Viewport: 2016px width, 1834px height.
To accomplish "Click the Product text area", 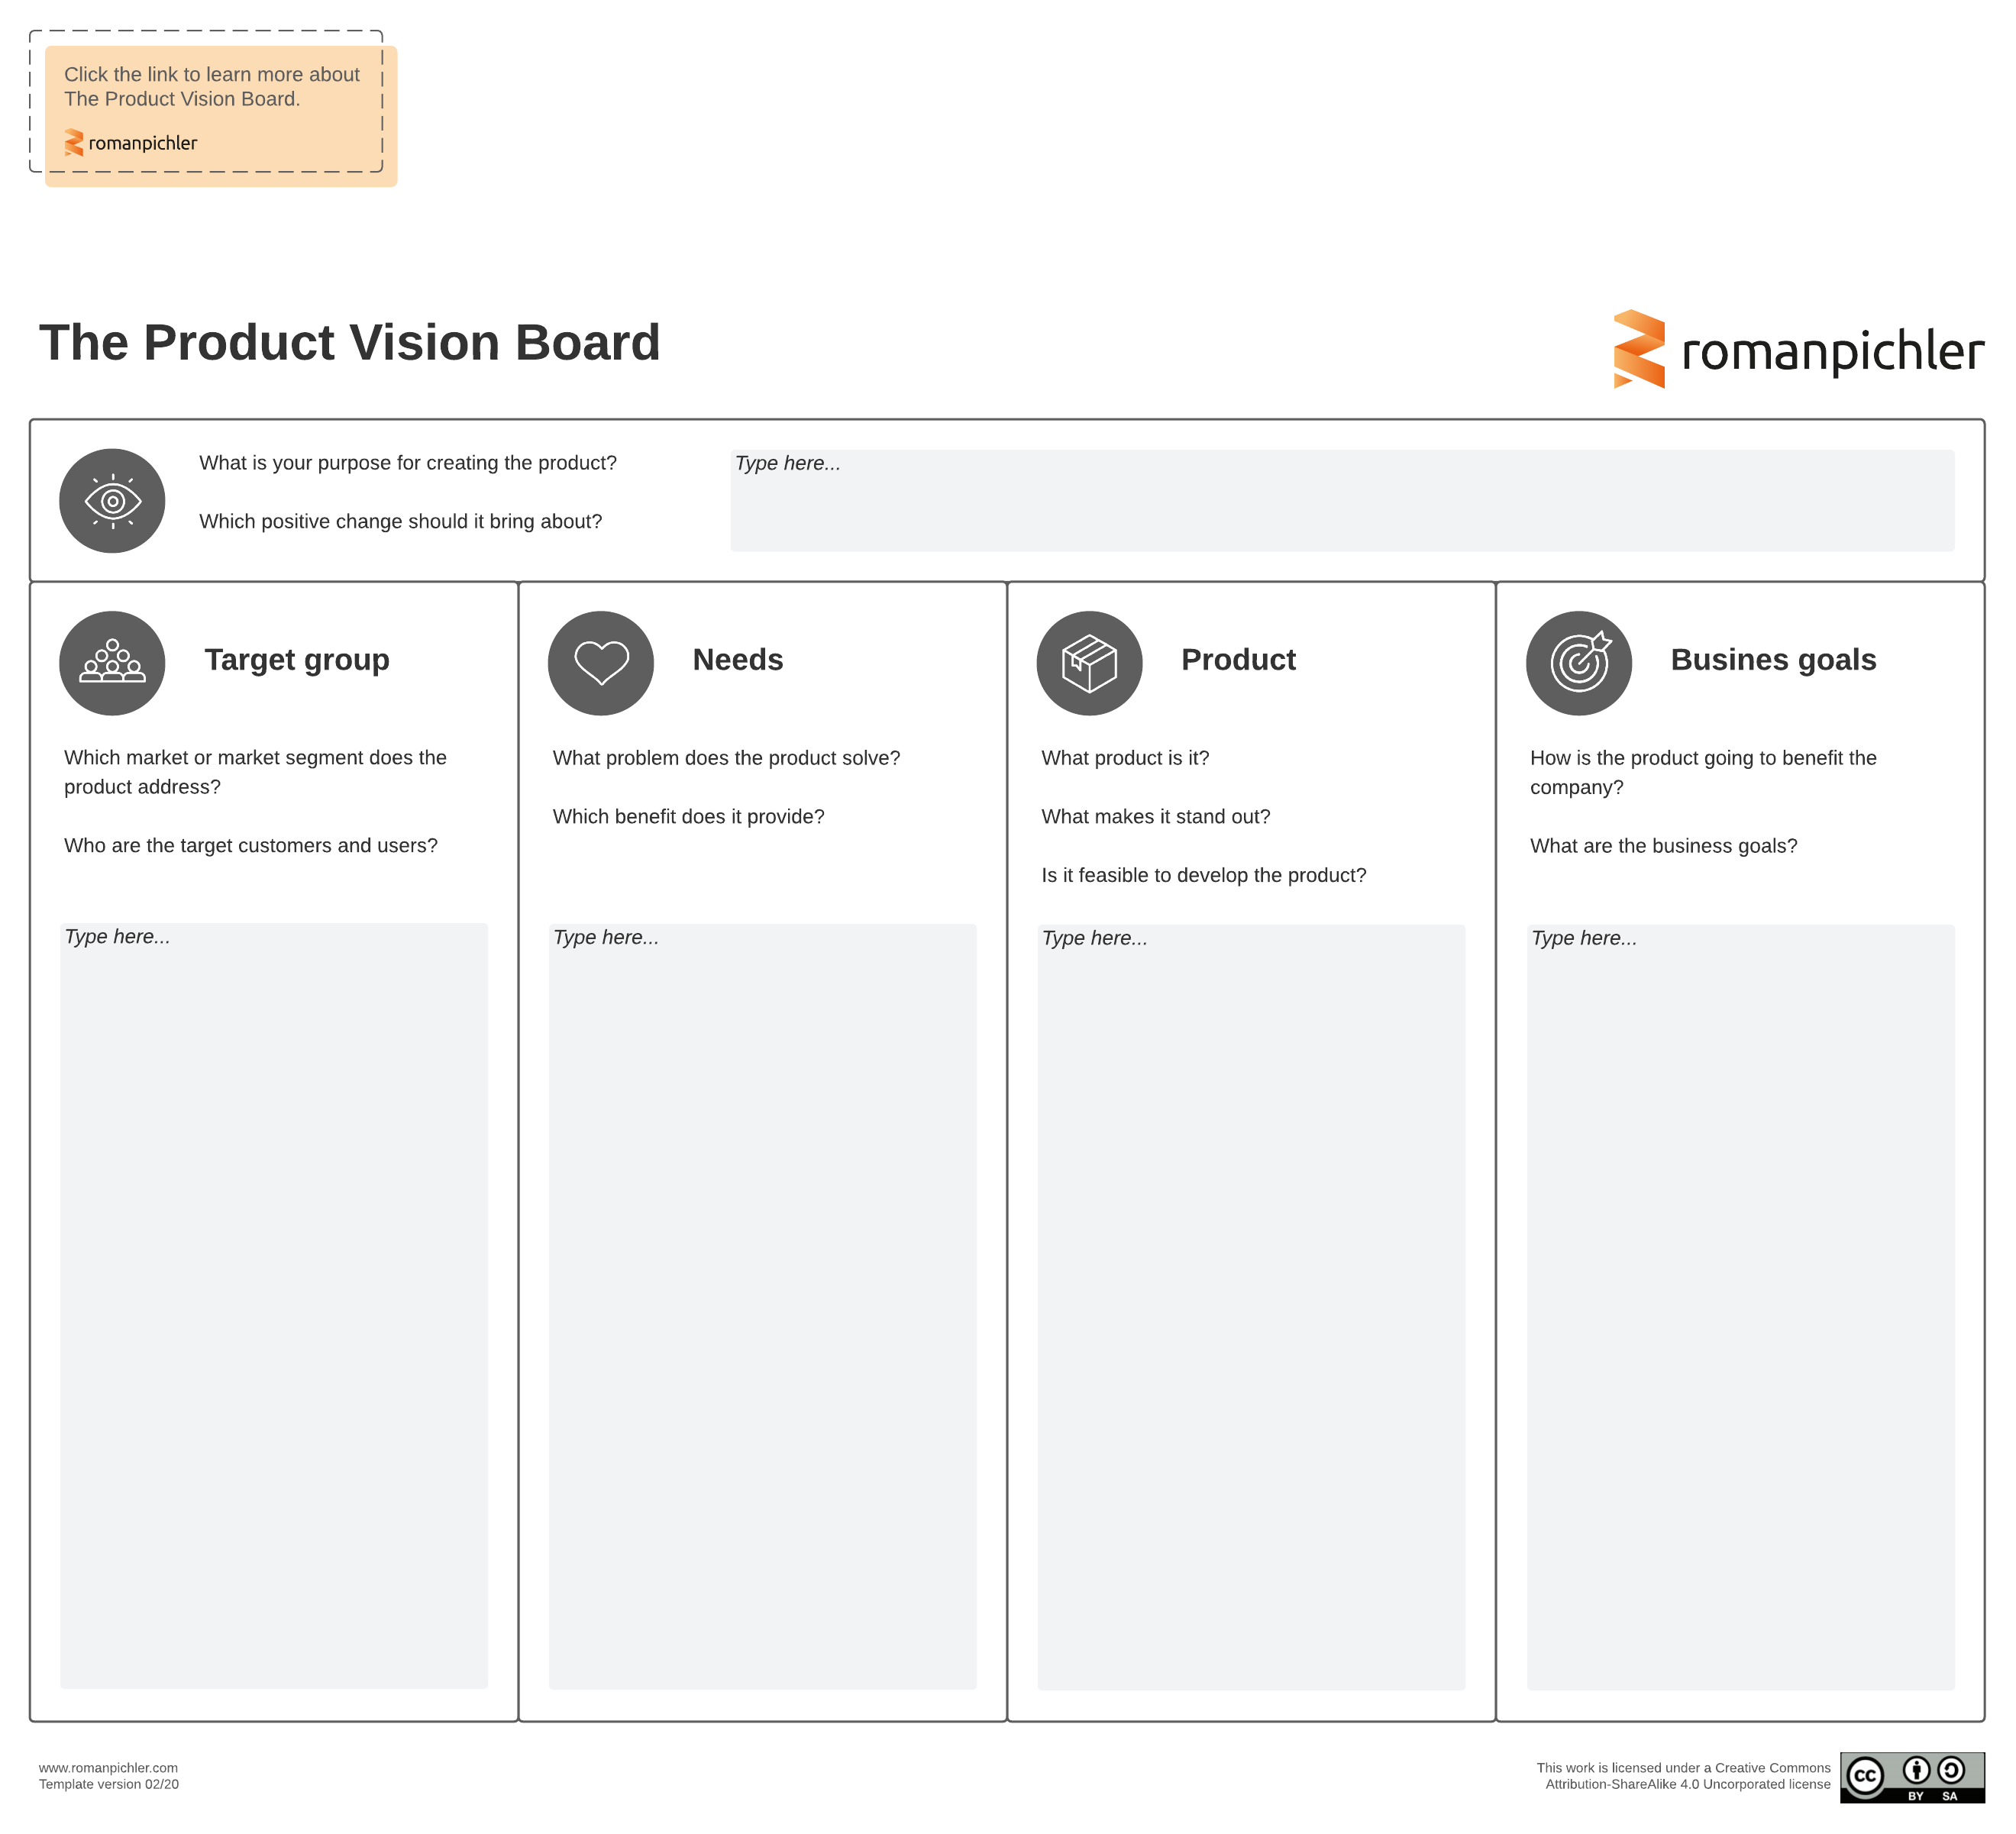I will (1251, 1305).
